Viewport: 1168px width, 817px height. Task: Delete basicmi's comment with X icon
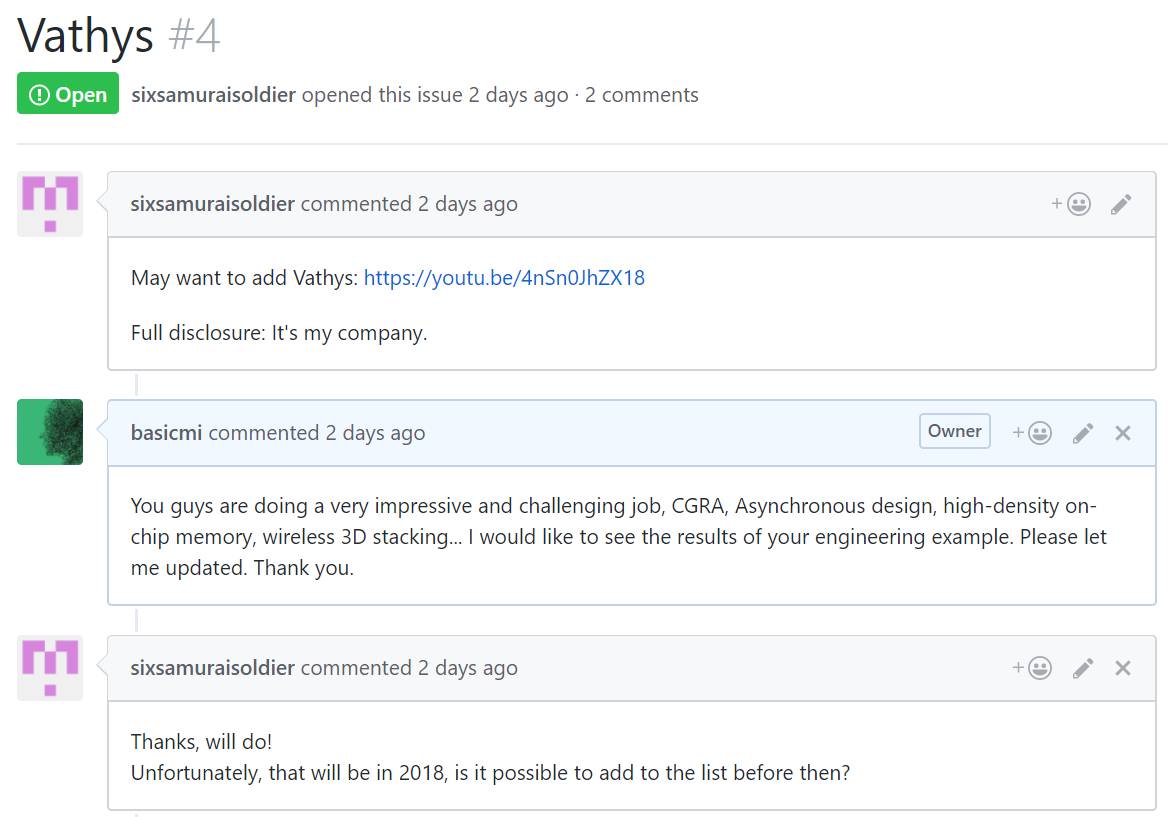[1123, 433]
